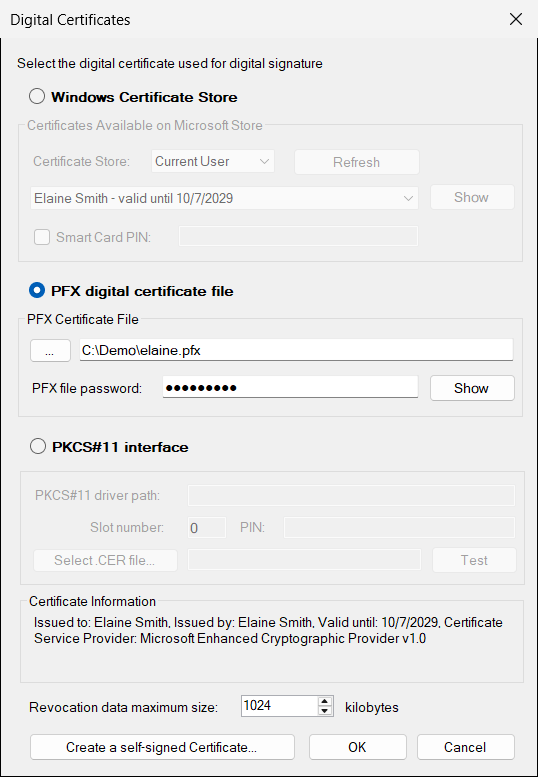This screenshot has height=777, width=538.
Task: Open Create a self-signed Certificate
Action: coord(162,747)
